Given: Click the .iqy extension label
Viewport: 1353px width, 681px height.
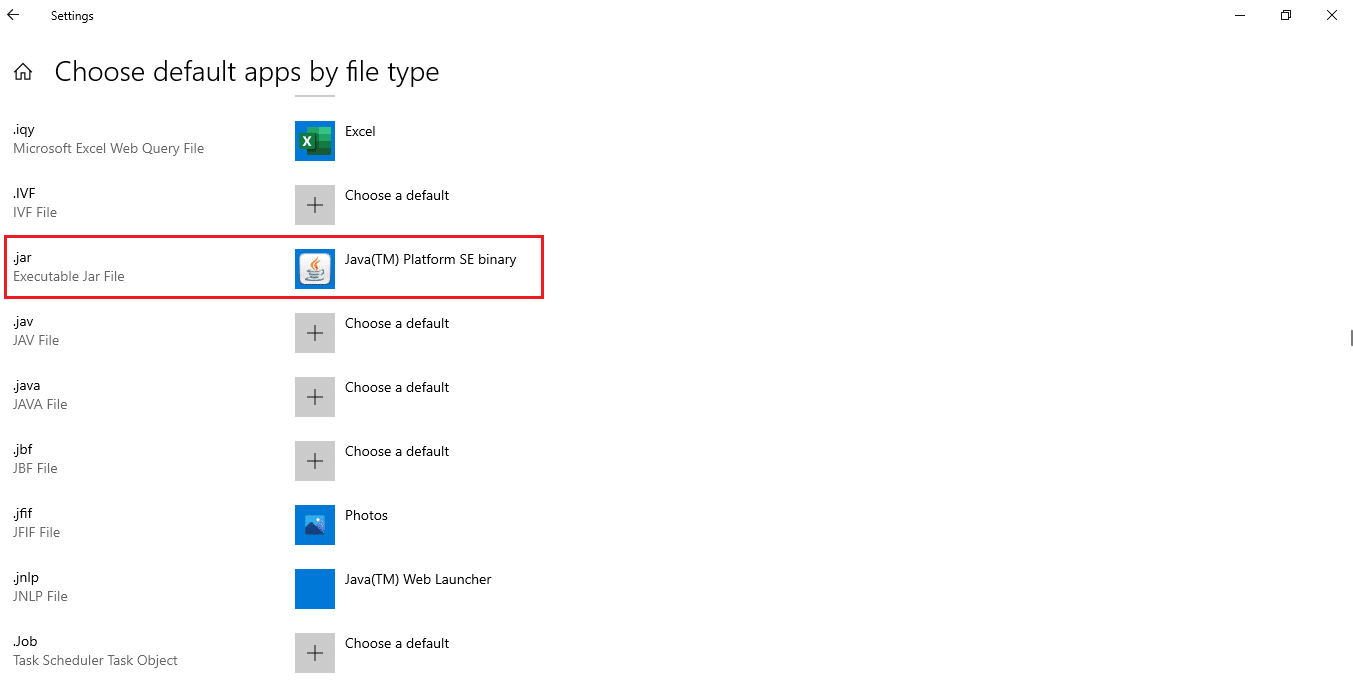Looking at the screenshot, I should tap(23, 130).
